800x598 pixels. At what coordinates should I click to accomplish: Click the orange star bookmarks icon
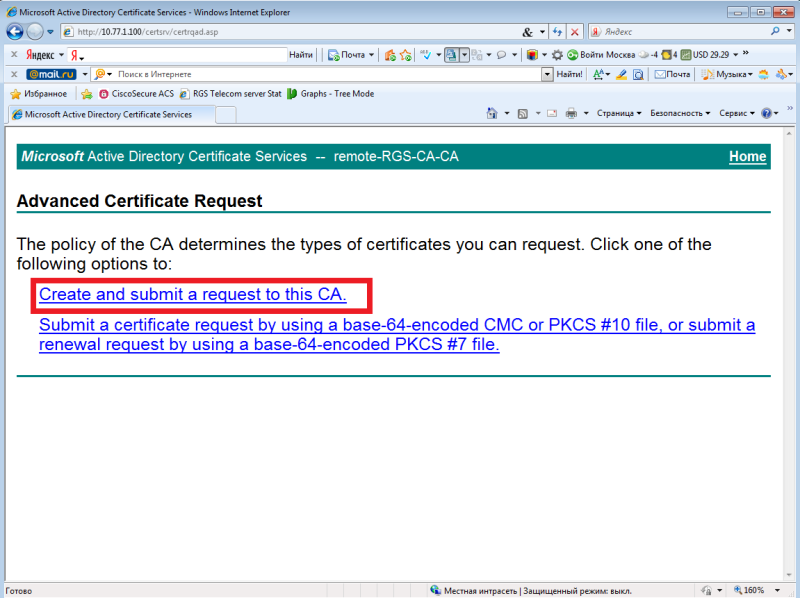406,55
